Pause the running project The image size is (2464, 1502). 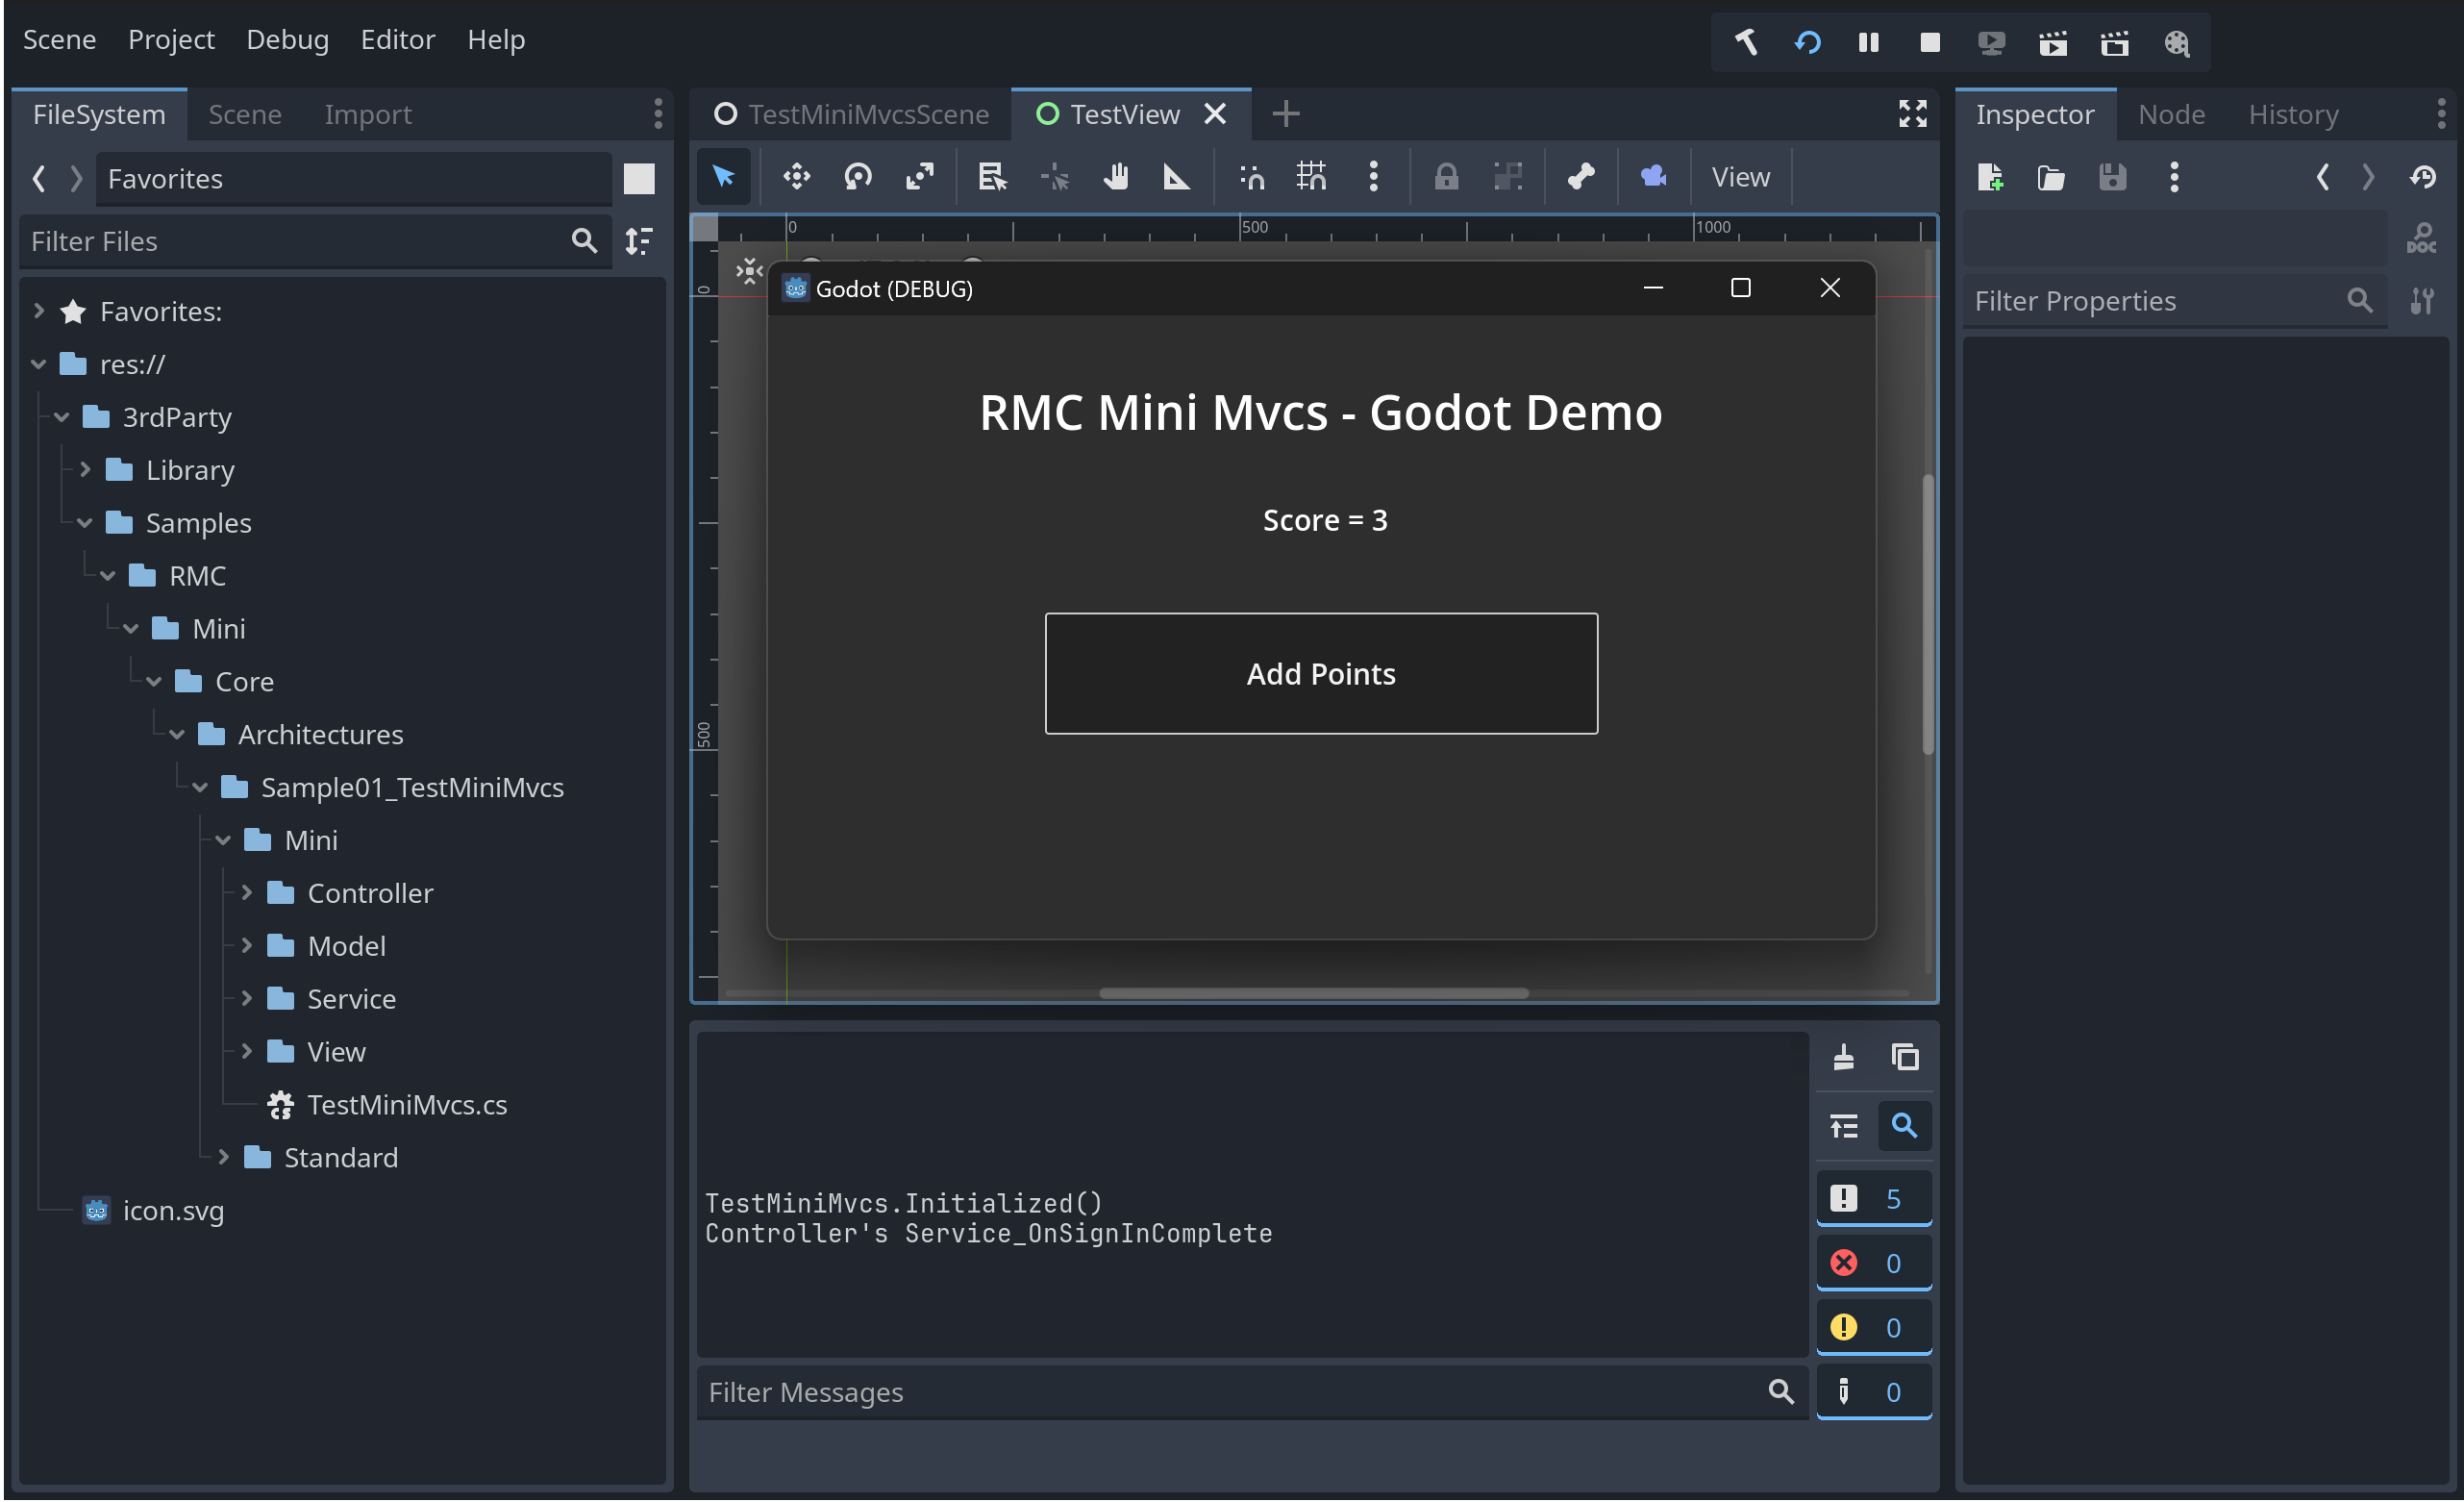[x=1869, y=42]
